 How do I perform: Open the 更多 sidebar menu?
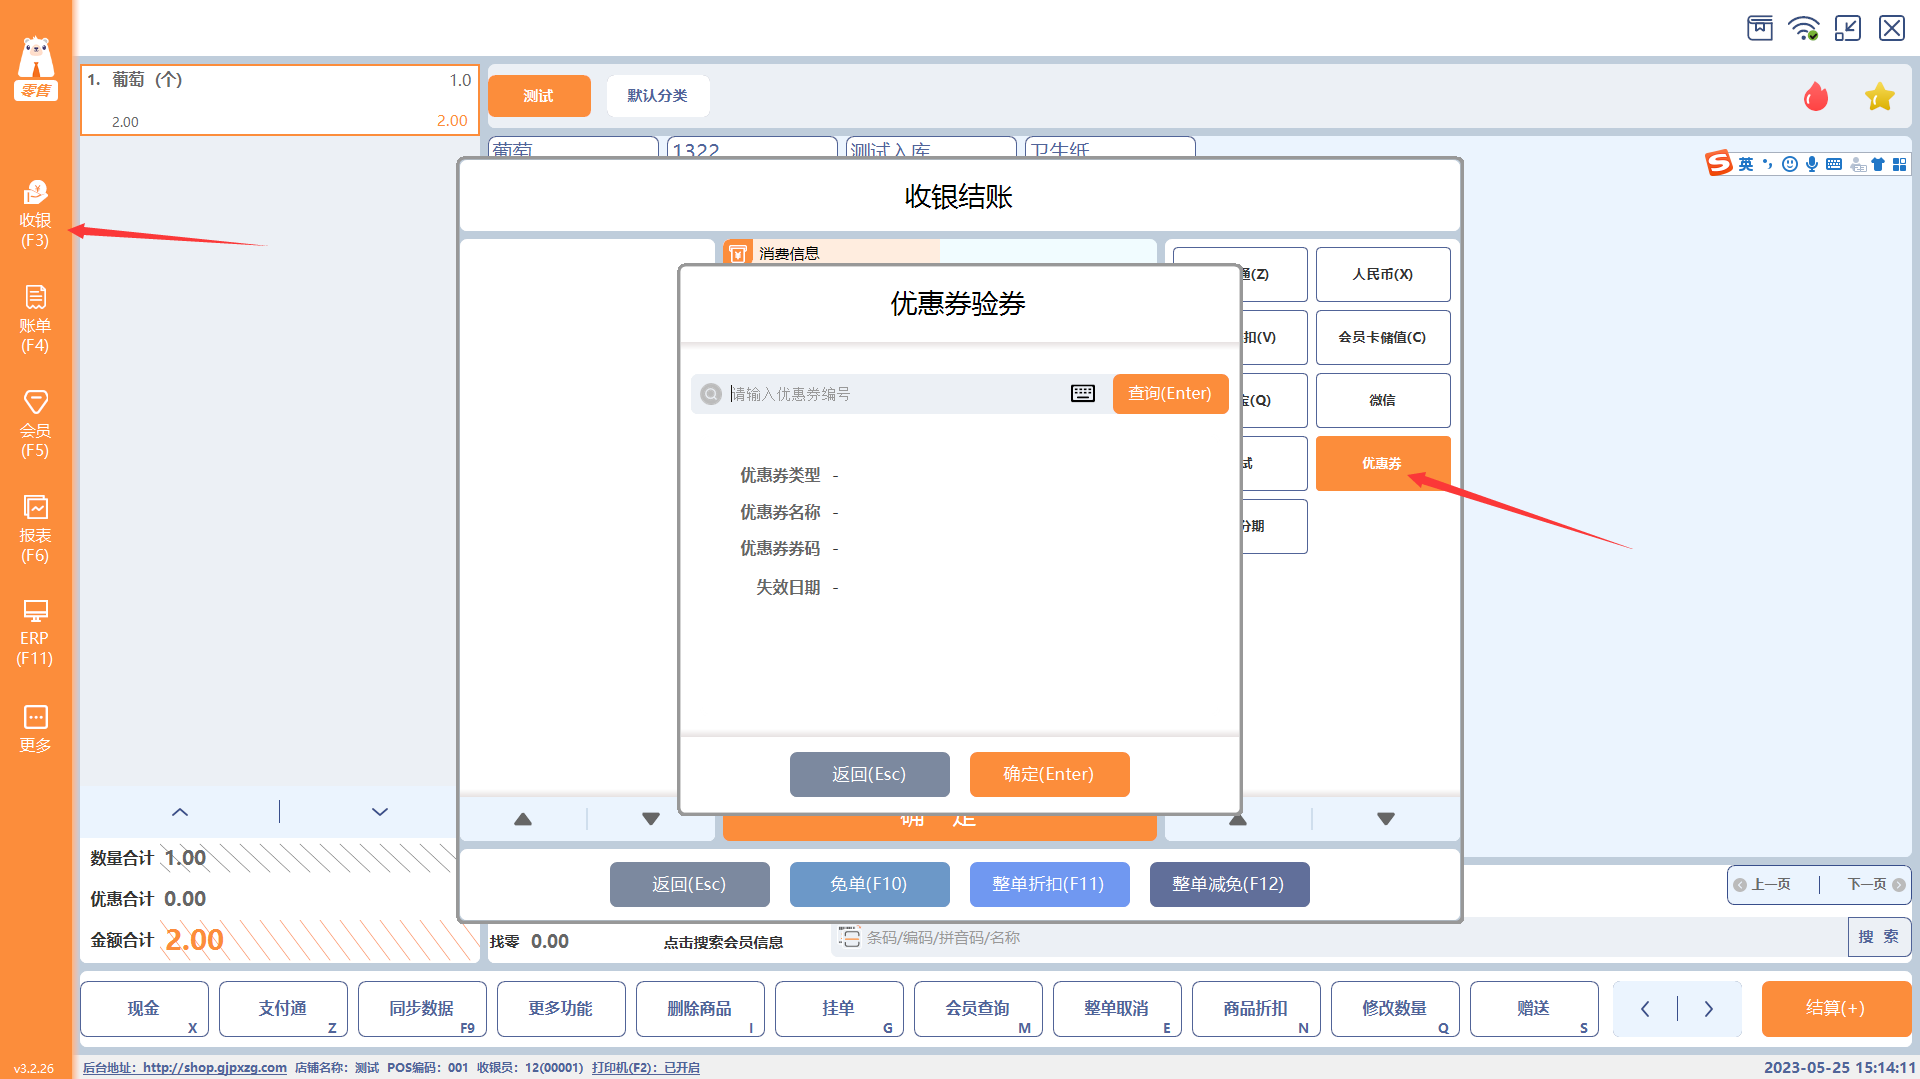(x=35, y=729)
